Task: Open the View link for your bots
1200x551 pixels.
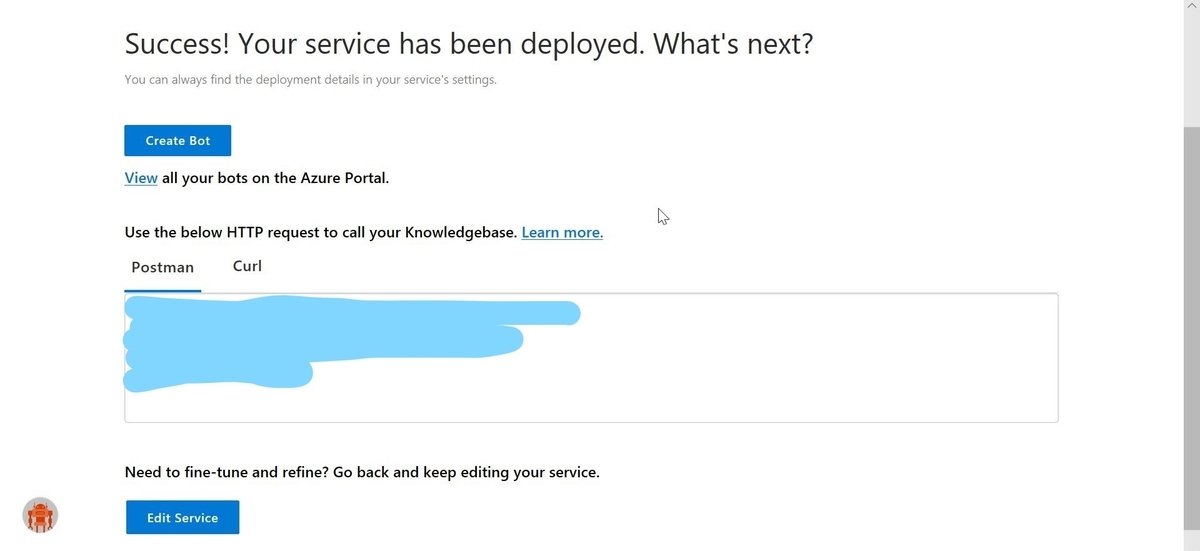Action: point(140,178)
